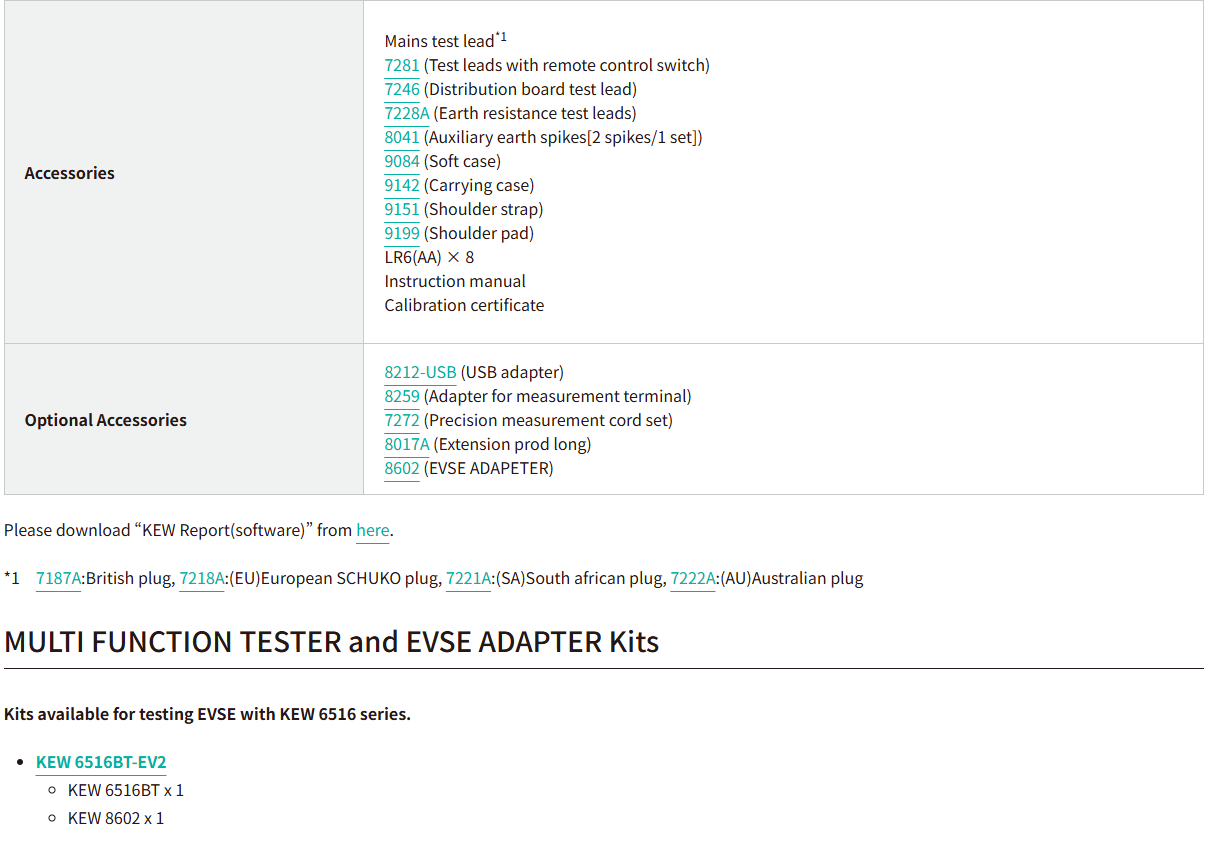
Task: Open the 8602 EVSE adapter link
Action: (402, 469)
